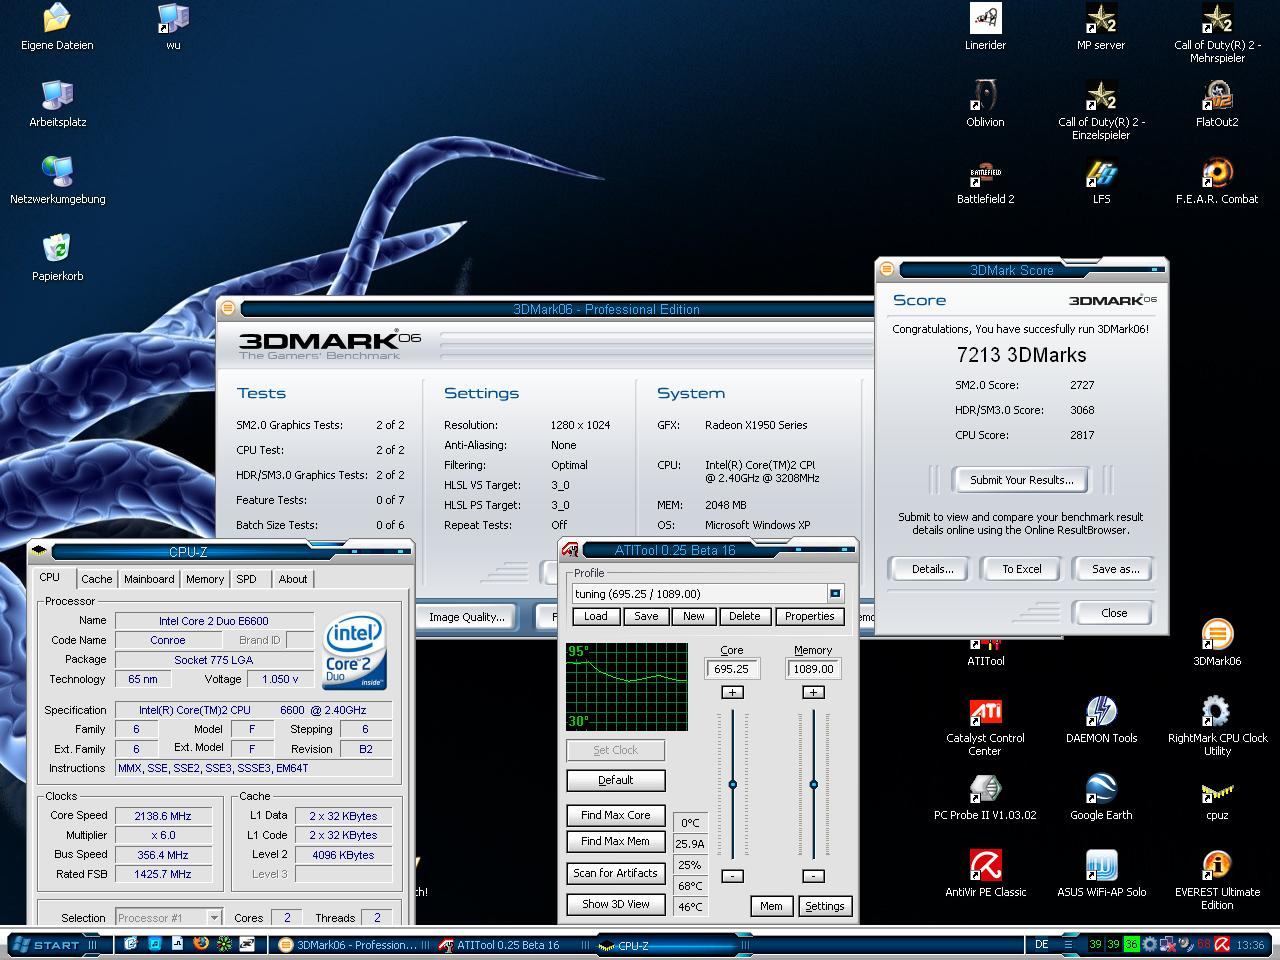The width and height of the screenshot is (1280, 960).
Task: Open score Details button
Action: (932, 569)
